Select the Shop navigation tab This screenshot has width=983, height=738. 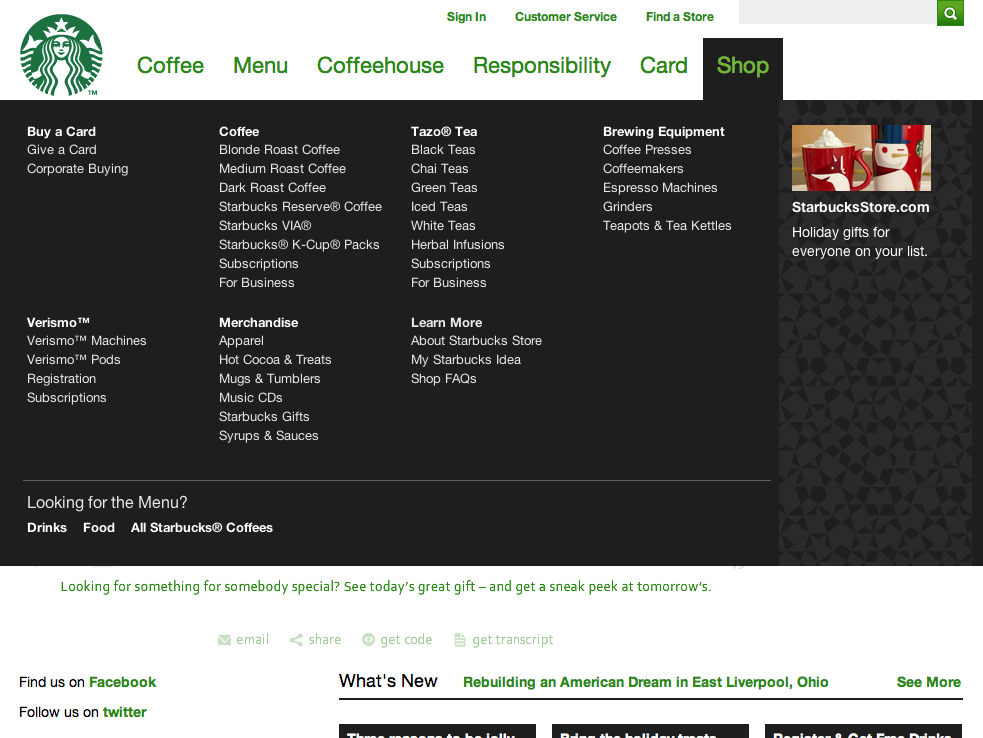[x=742, y=68]
